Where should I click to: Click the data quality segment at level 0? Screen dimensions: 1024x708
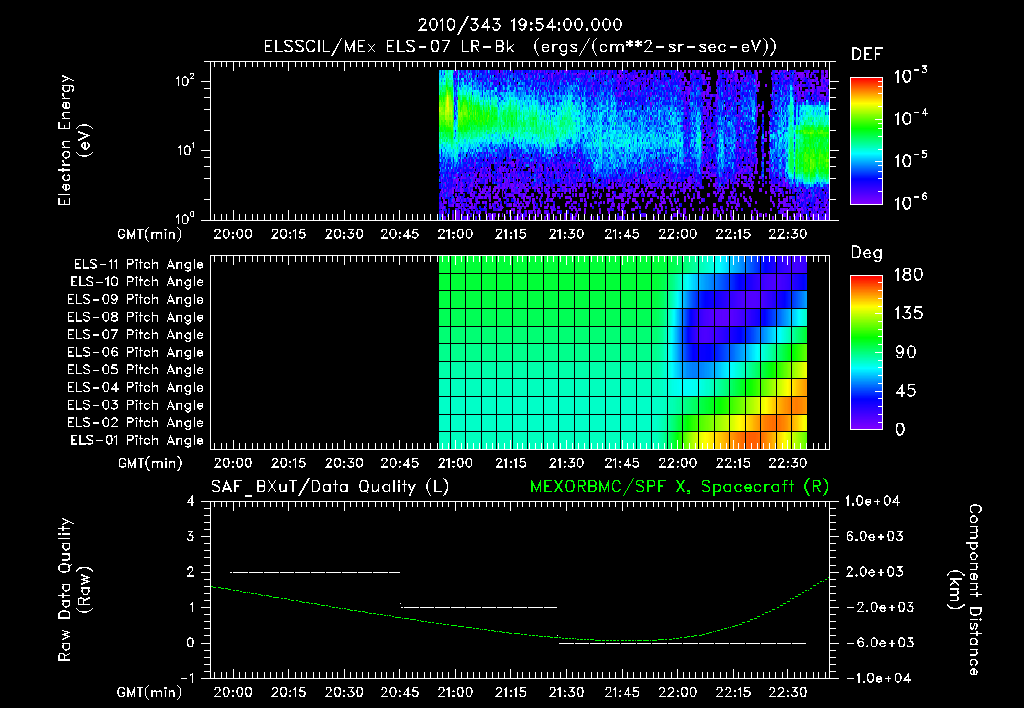click(x=682, y=643)
